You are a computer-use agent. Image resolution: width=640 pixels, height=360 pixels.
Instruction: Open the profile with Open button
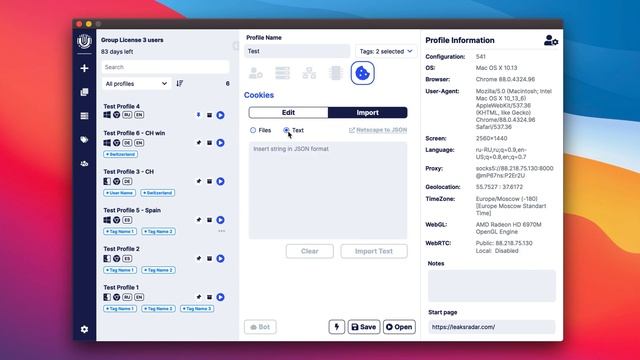click(x=399, y=327)
